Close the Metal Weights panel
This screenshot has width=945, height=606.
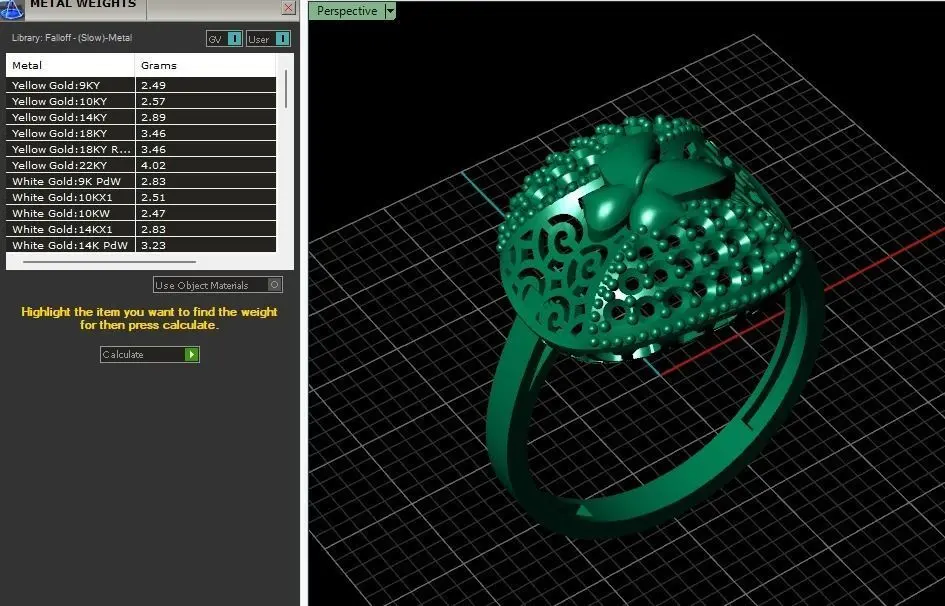[289, 7]
